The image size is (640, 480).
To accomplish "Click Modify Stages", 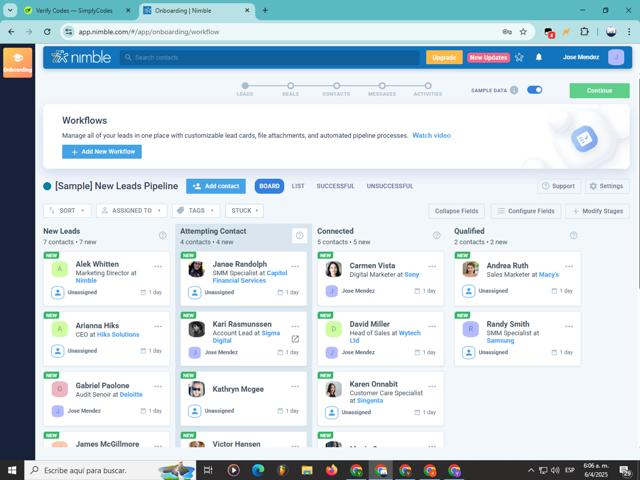I will click(598, 211).
